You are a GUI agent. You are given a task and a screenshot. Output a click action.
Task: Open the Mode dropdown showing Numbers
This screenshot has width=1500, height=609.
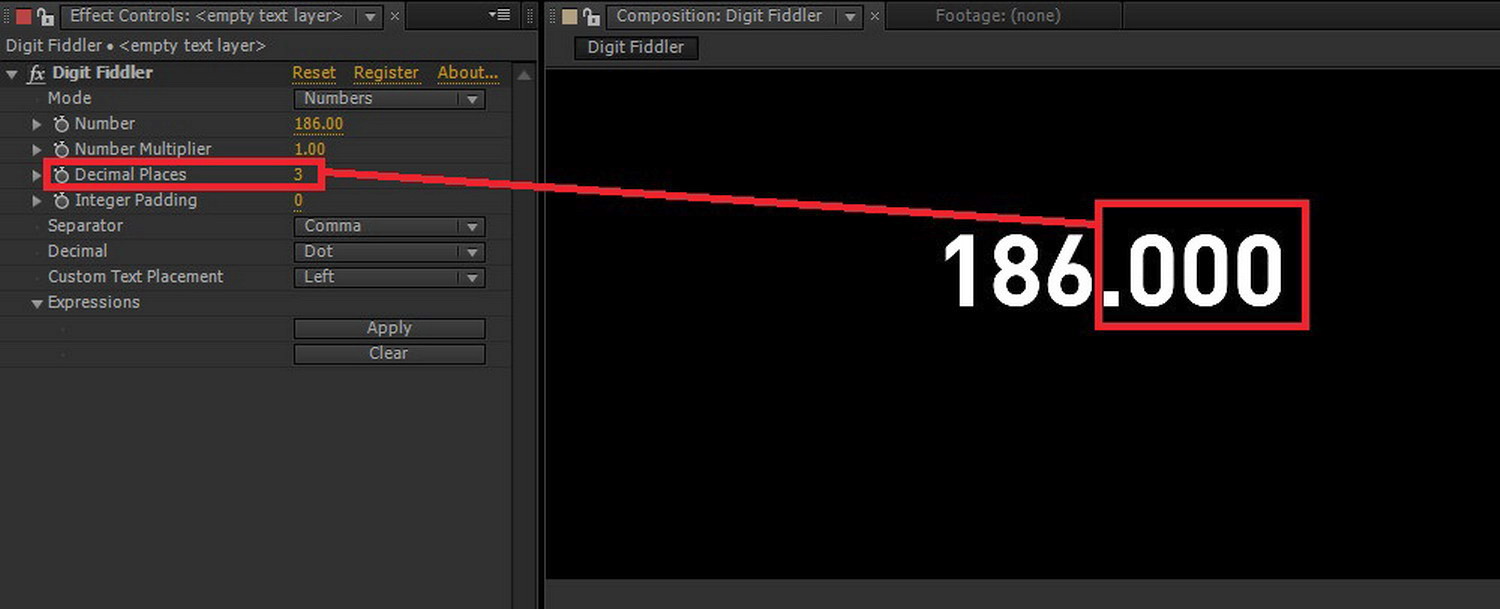(388, 98)
